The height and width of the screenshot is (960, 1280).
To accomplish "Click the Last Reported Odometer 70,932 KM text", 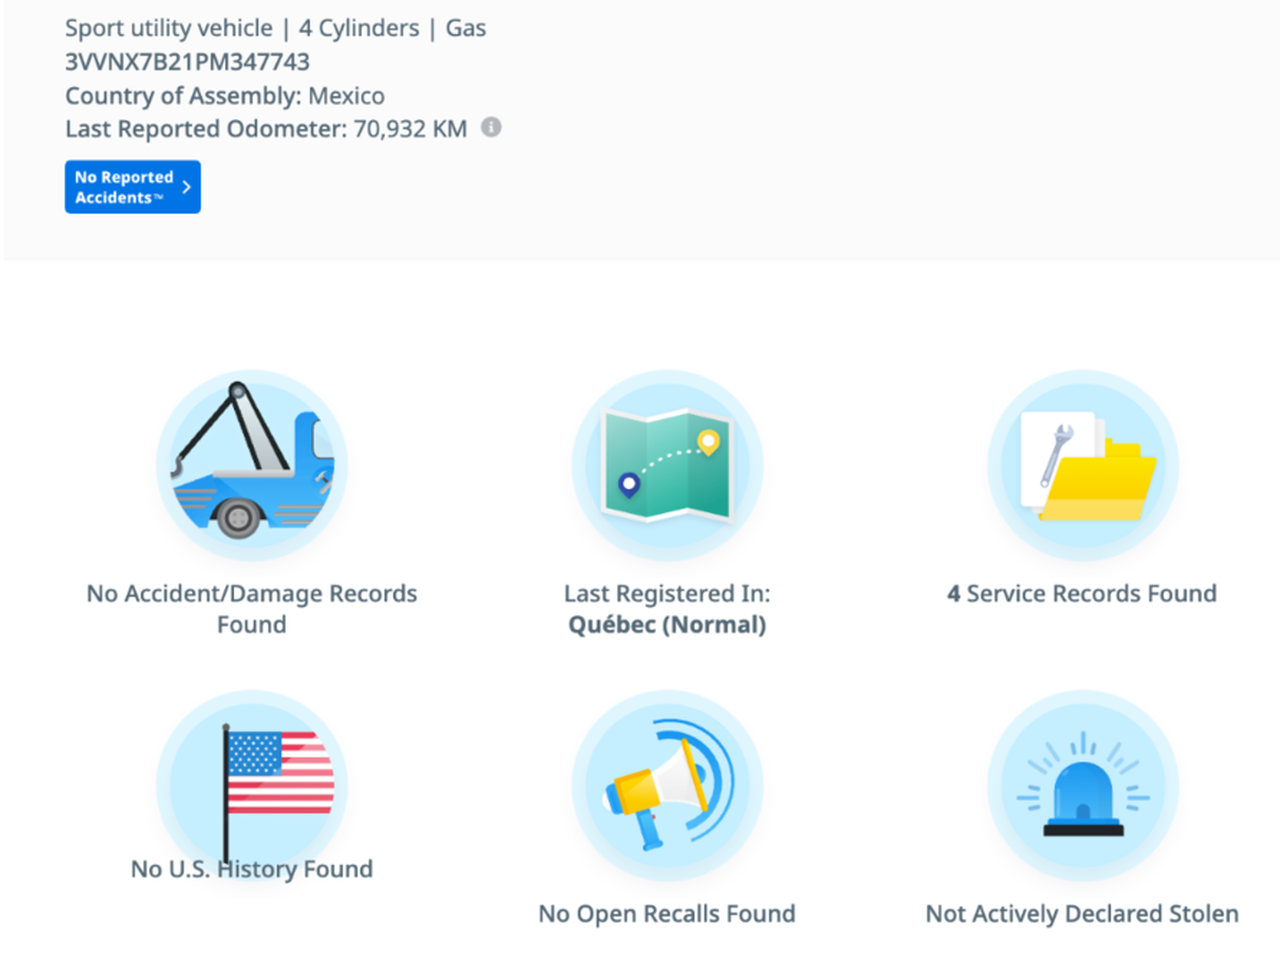I will click(x=266, y=129).
